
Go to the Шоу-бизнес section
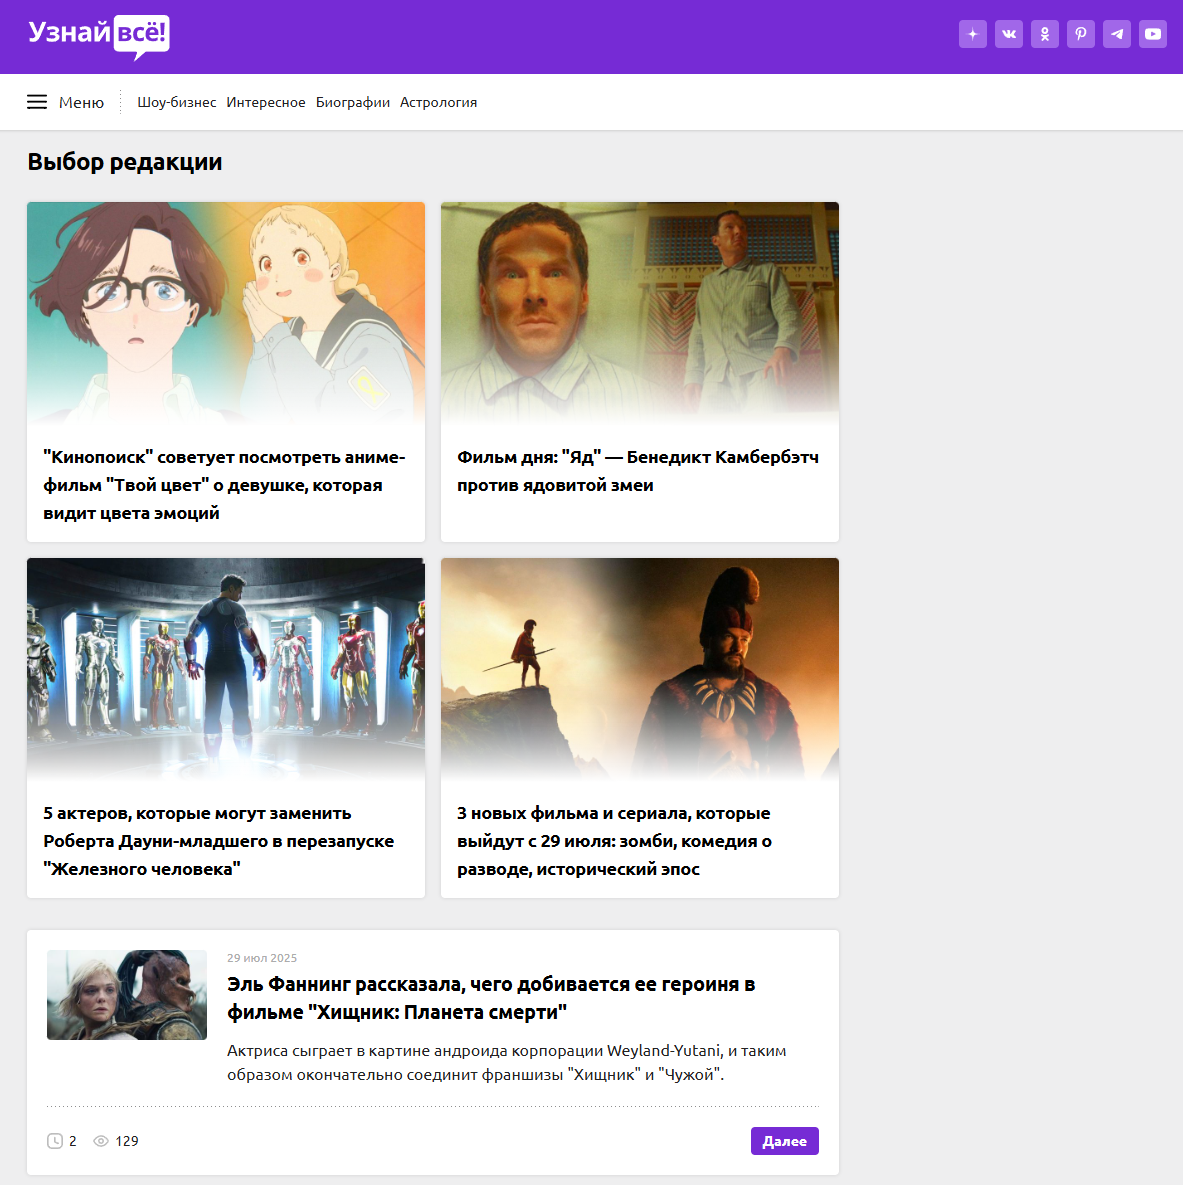point(177,102)
